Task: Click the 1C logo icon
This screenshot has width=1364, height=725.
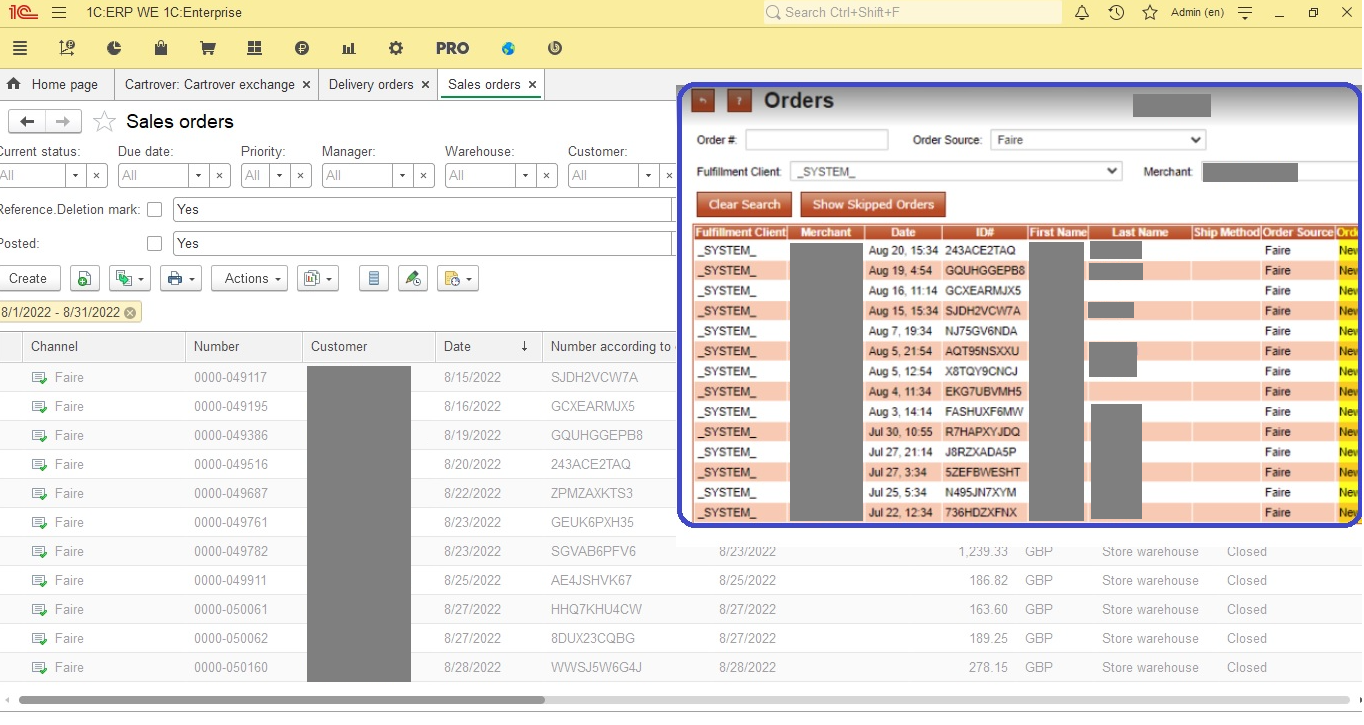Action: coord(23,13)
